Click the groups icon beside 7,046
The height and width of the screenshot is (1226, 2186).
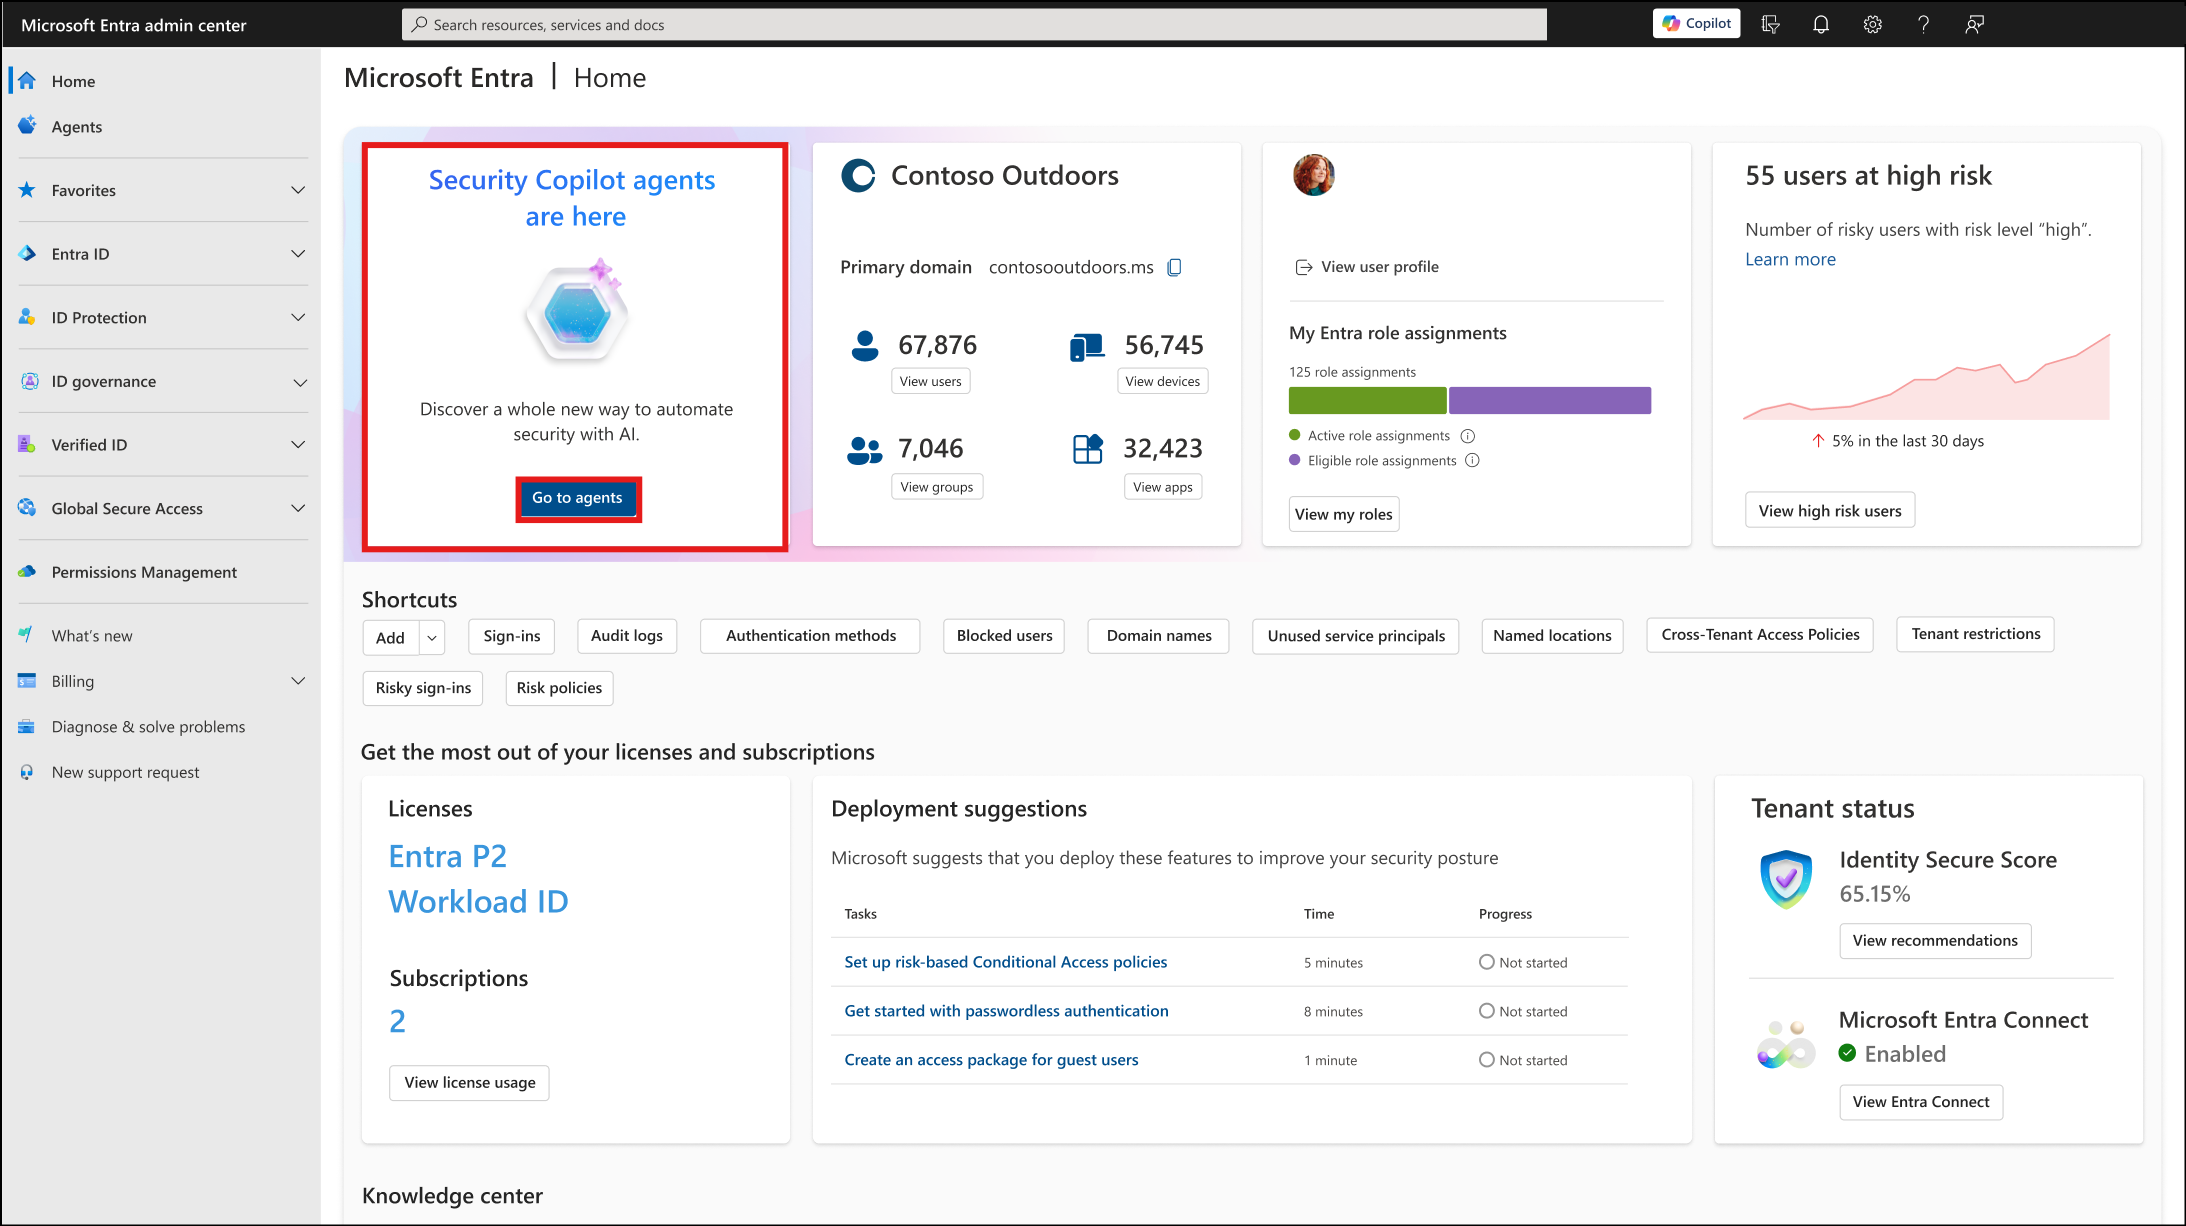click(864, 451)
